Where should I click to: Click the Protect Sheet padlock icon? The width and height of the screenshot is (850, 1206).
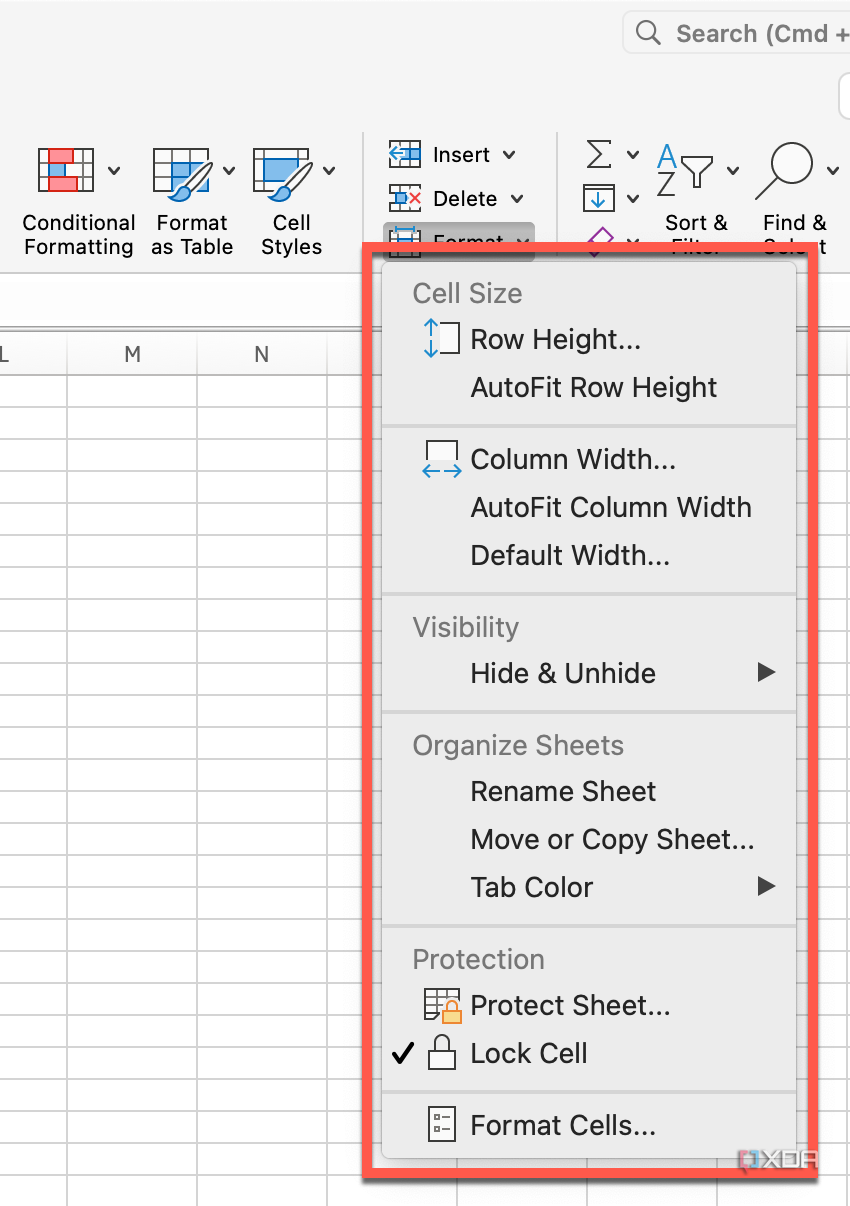pos(444,1005)
